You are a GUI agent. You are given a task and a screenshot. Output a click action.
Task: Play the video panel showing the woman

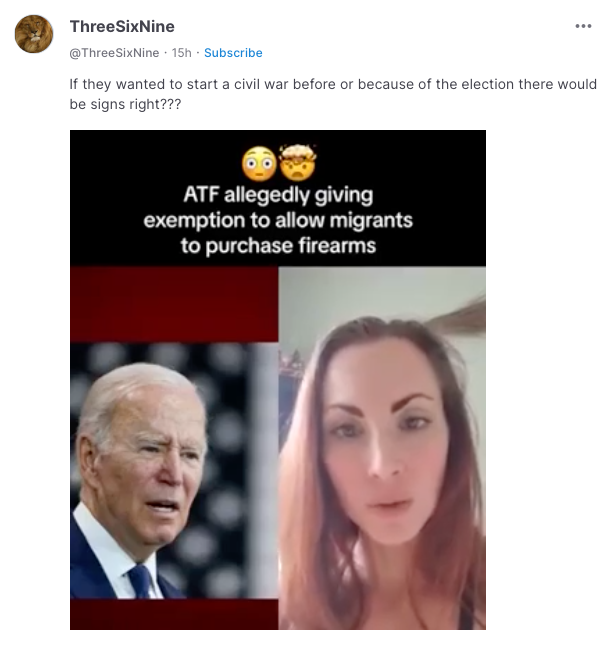point(382,448)
